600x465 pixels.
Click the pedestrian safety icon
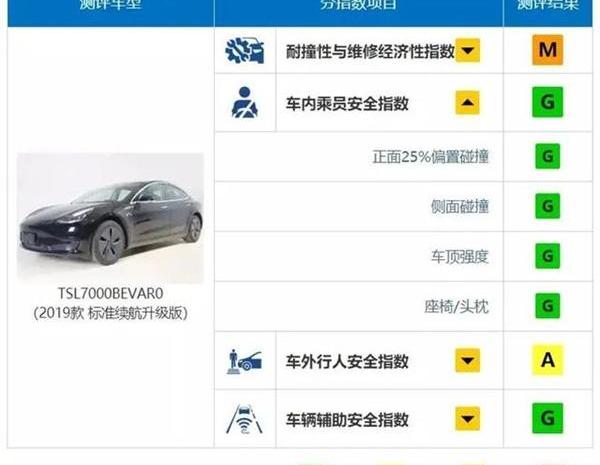(245, 361)
